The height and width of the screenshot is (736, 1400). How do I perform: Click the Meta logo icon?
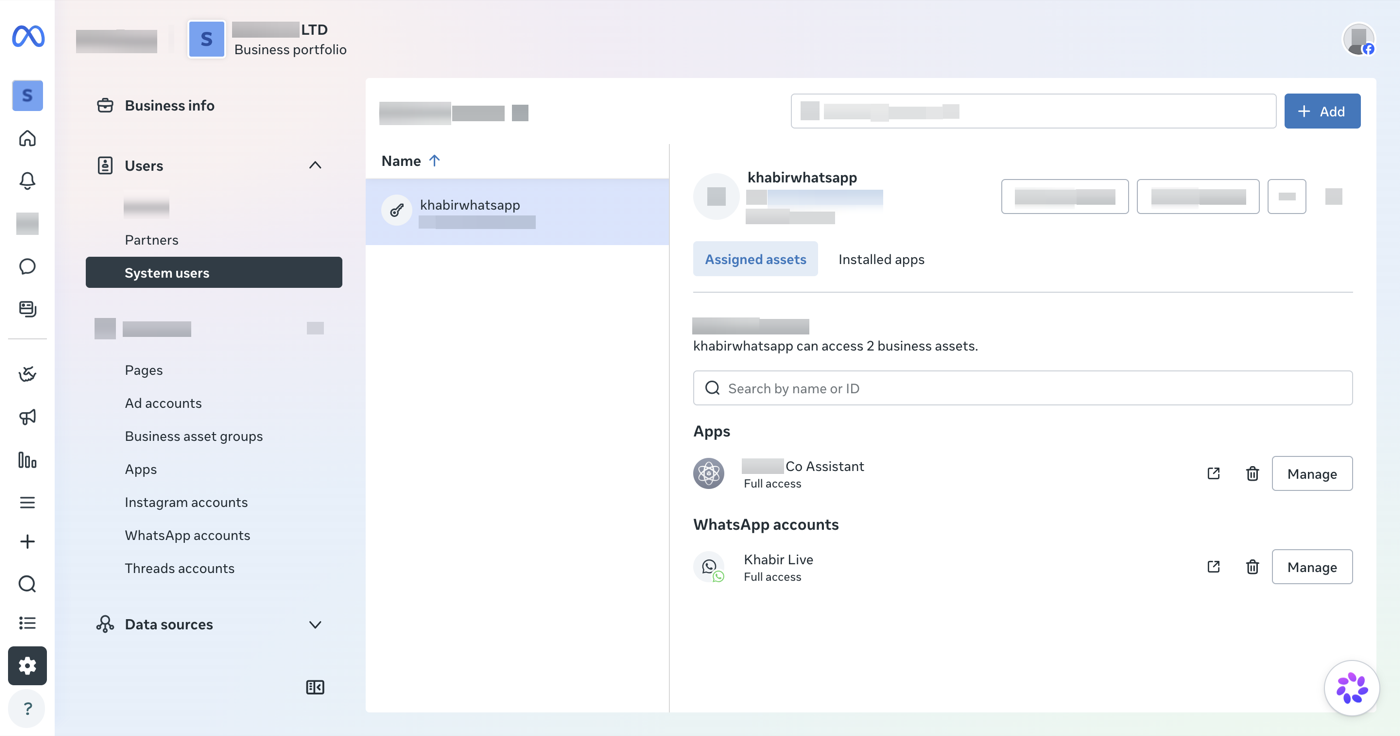coord(28,37)
